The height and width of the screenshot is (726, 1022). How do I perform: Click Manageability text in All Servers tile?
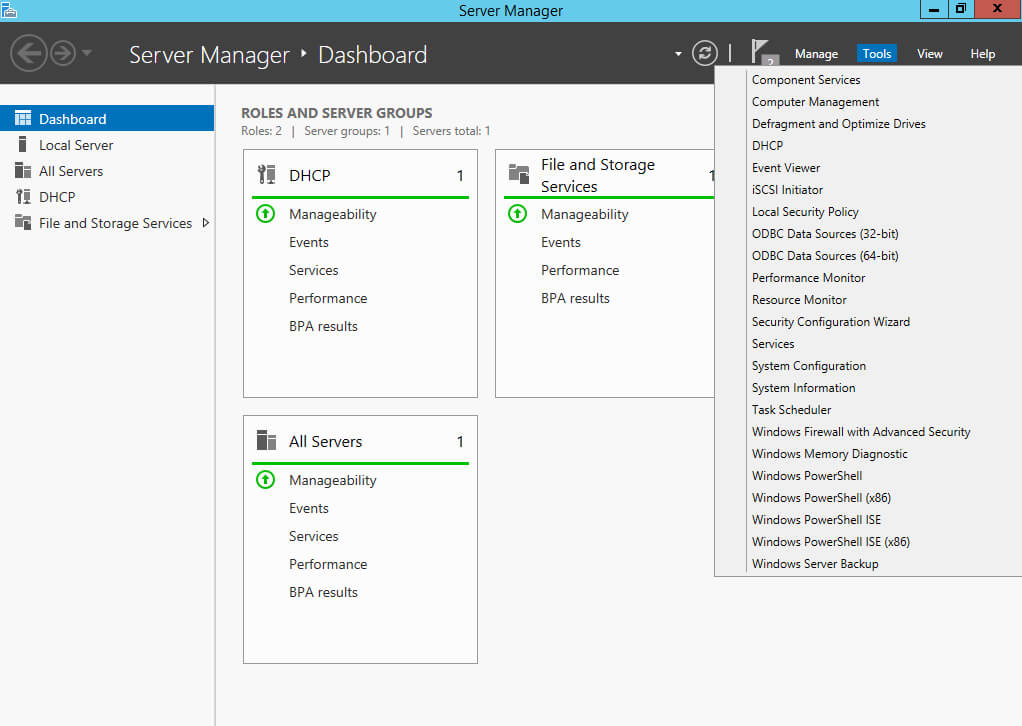(x=332, y=480)
